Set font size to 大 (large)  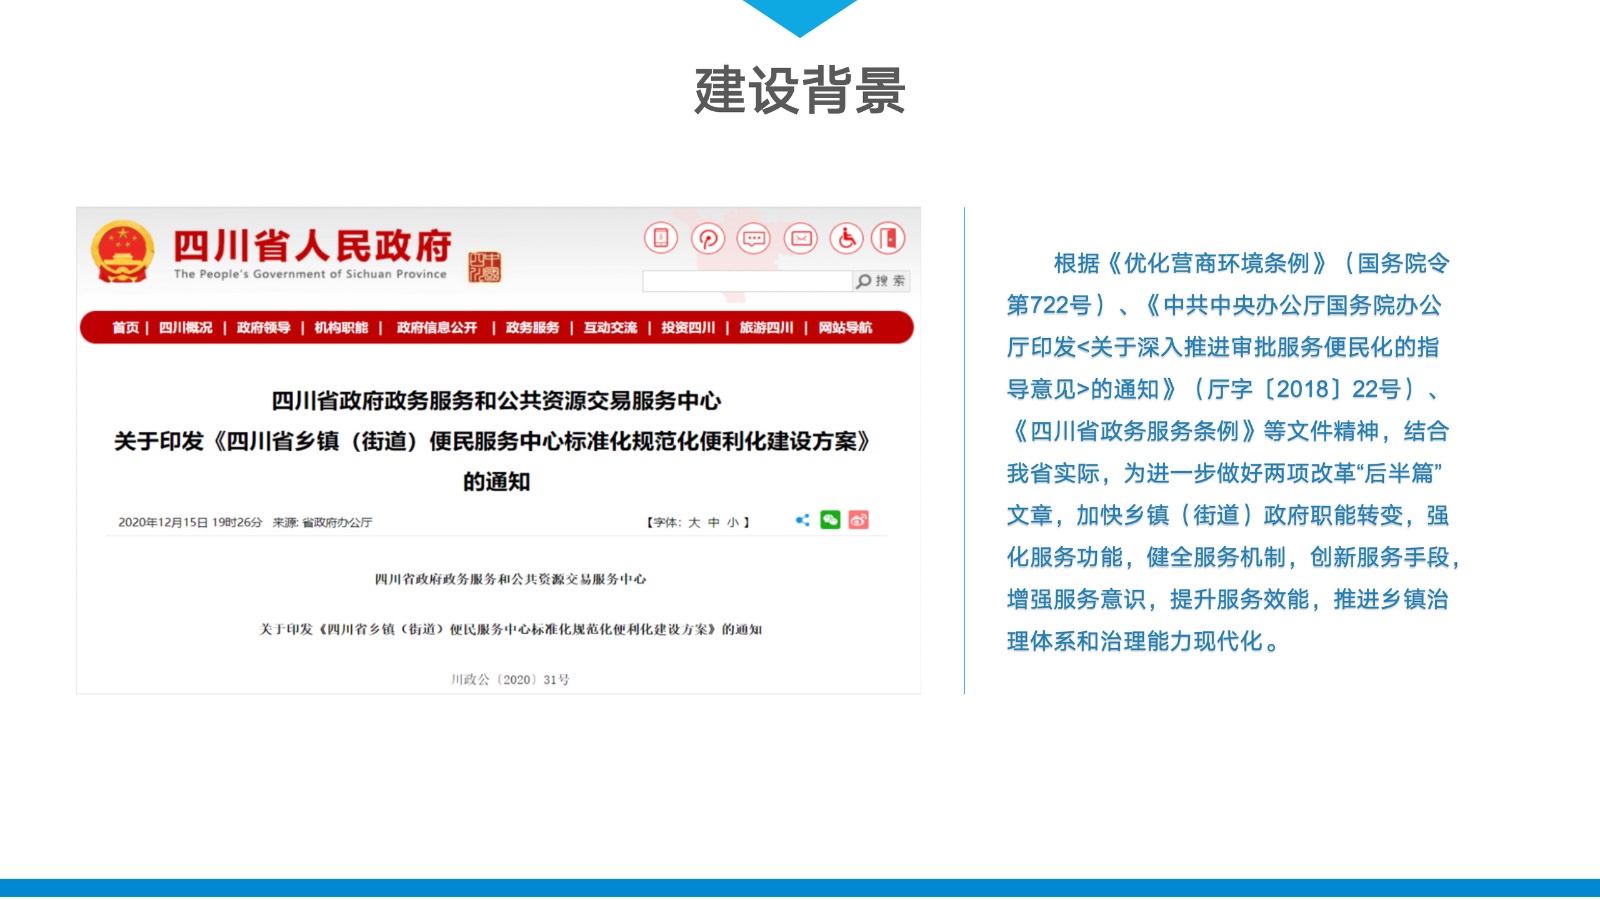[x=694, y=522]
